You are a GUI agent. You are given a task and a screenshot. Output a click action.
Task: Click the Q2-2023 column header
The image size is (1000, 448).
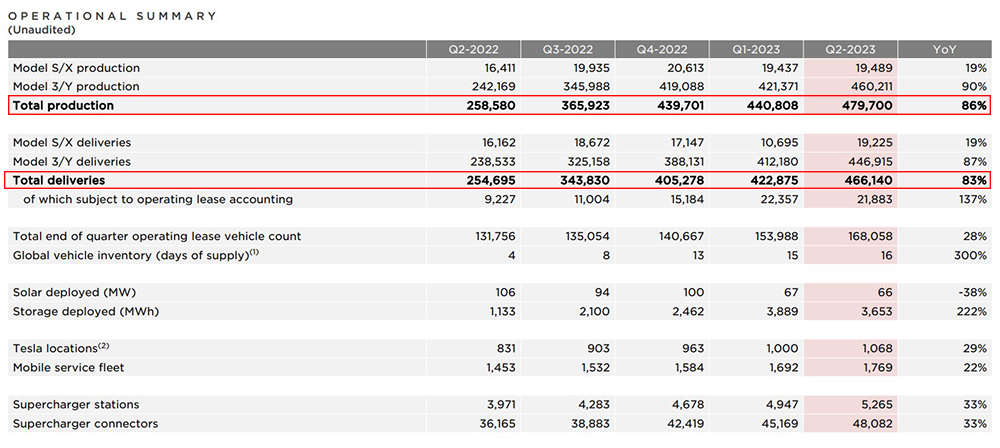coord(850,49)
